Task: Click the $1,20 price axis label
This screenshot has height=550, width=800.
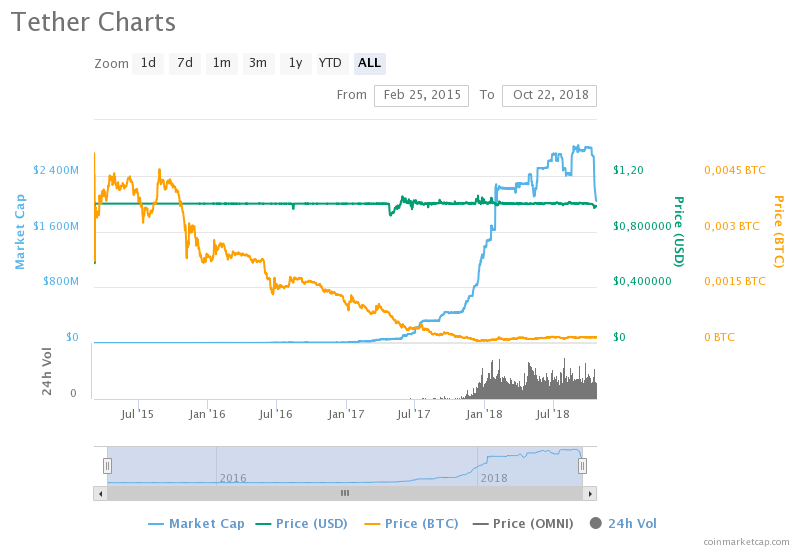Action: 628,170
